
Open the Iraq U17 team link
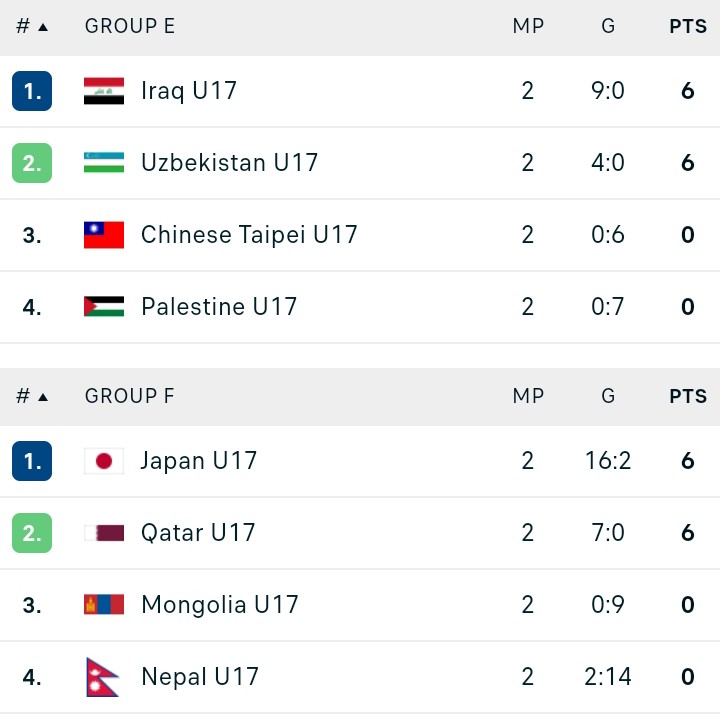pos(189,91)
